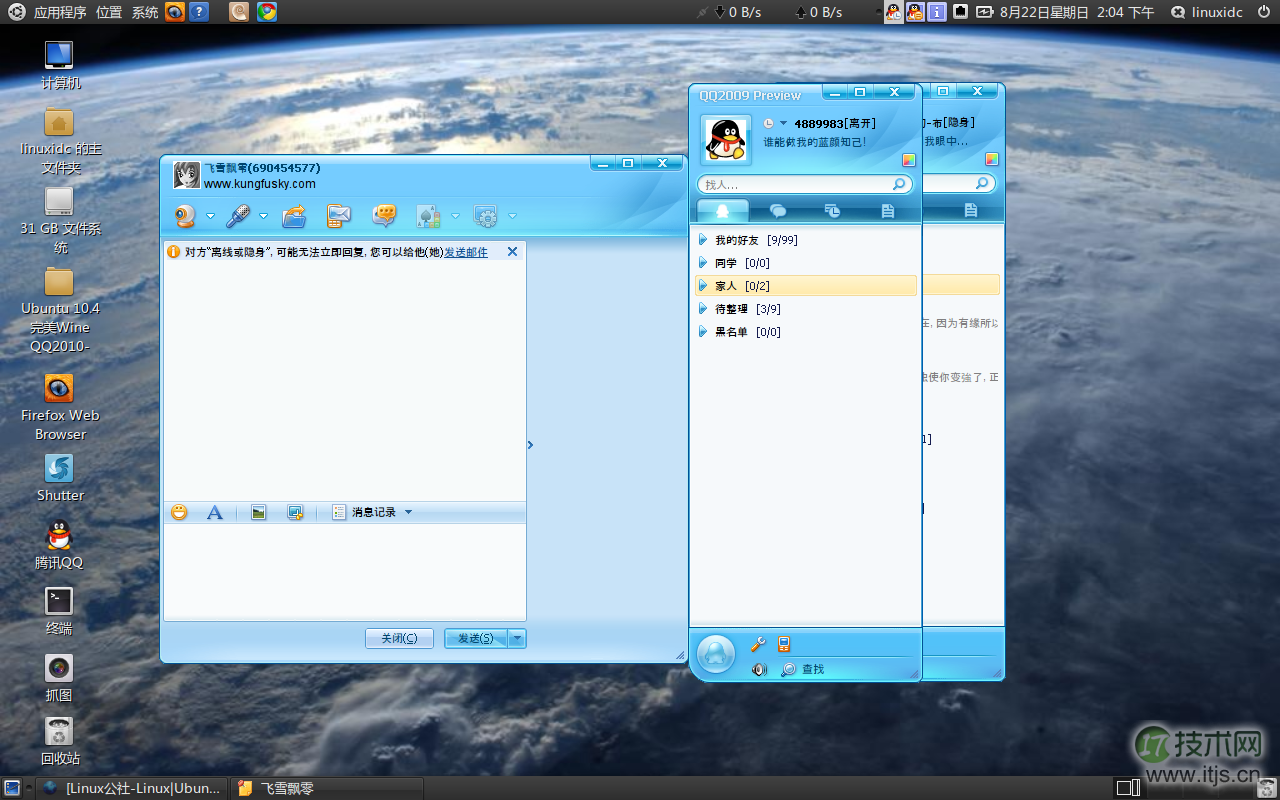The height and width of the screenshot is (800, 1280).
Task: Switch to the contacts tab
Action: coord(722,210)
